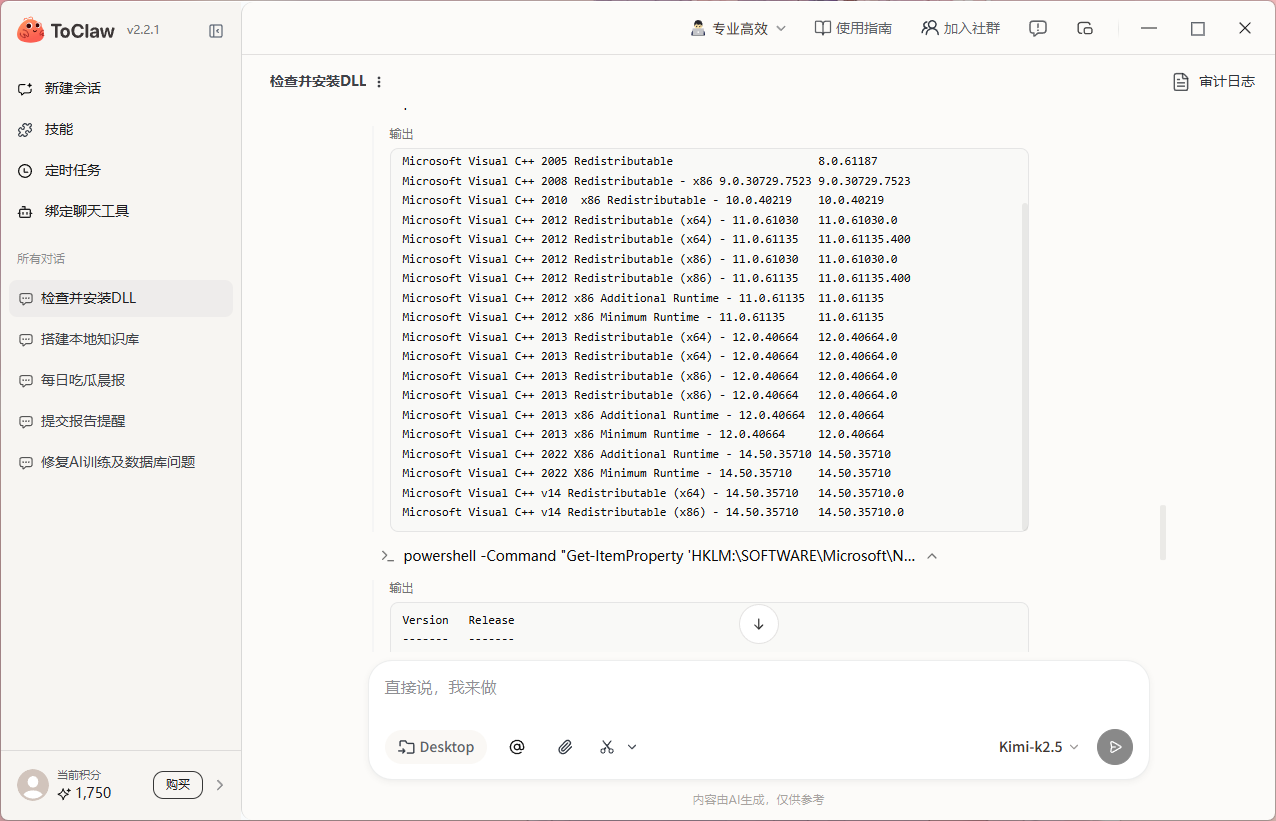Start a new conversation (新建会话)
Screen dimensions: 1276x821
(121, 88)
